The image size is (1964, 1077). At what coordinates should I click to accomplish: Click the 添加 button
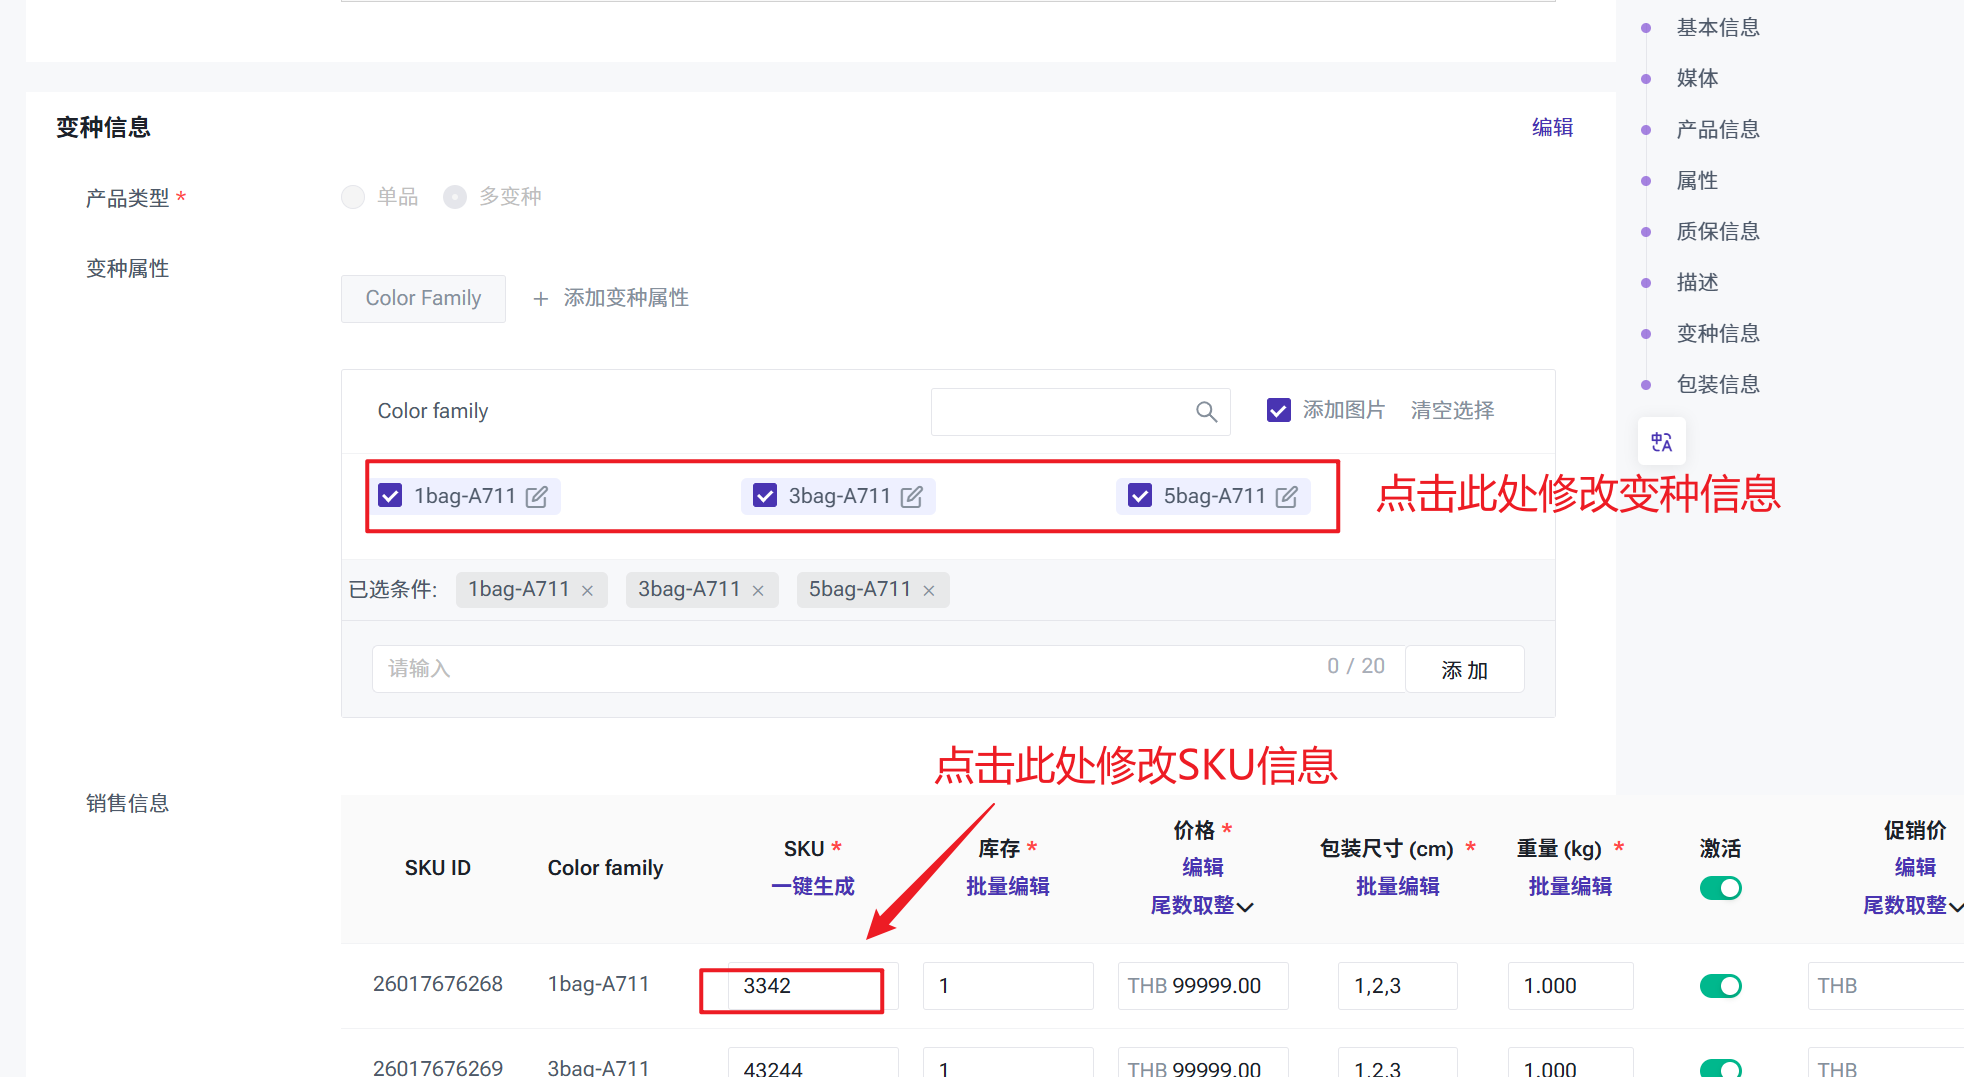(x=1464, y=670)
